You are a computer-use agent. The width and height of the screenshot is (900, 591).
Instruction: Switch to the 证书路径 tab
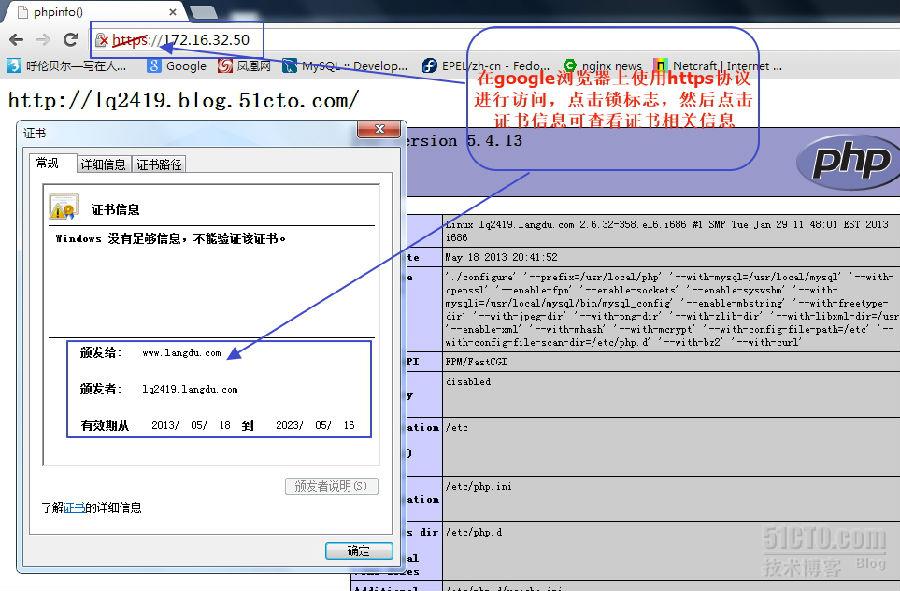(x=159, y=165)
